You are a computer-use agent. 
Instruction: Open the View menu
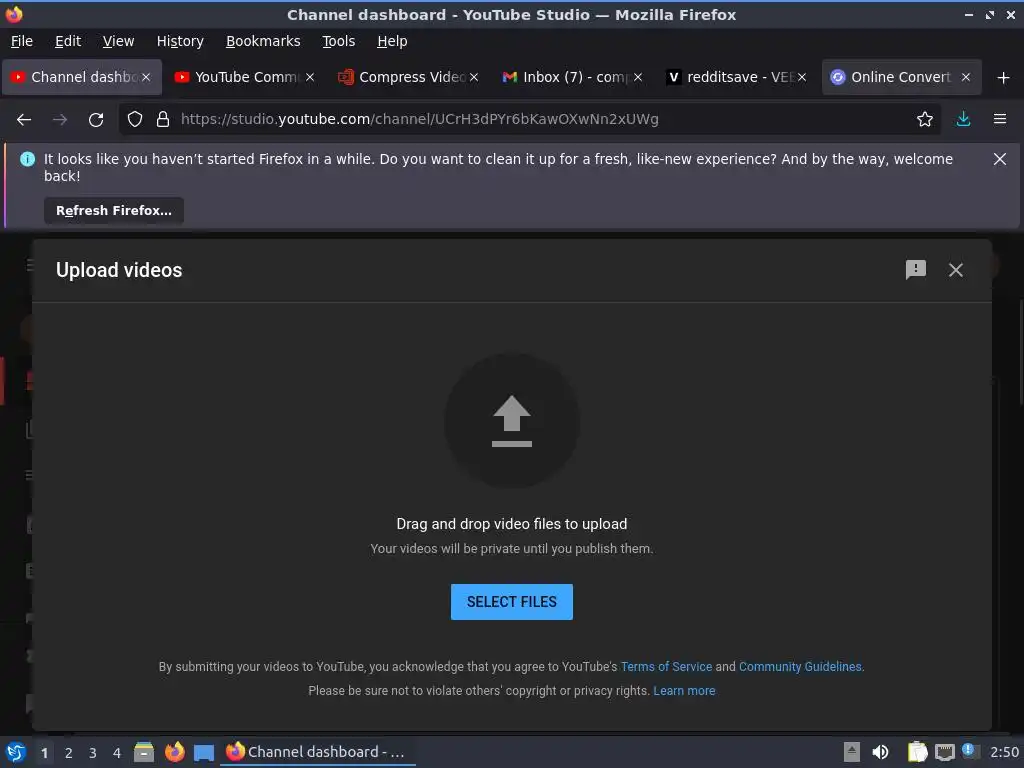pos(118,41)
